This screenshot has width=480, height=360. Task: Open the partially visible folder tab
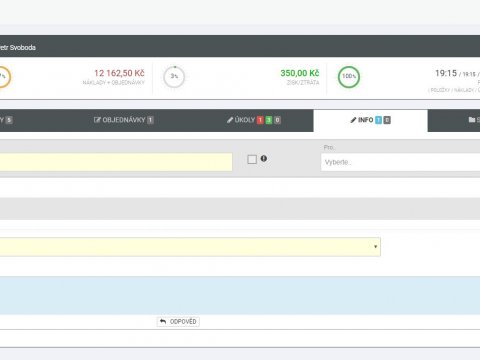(454, 120)
